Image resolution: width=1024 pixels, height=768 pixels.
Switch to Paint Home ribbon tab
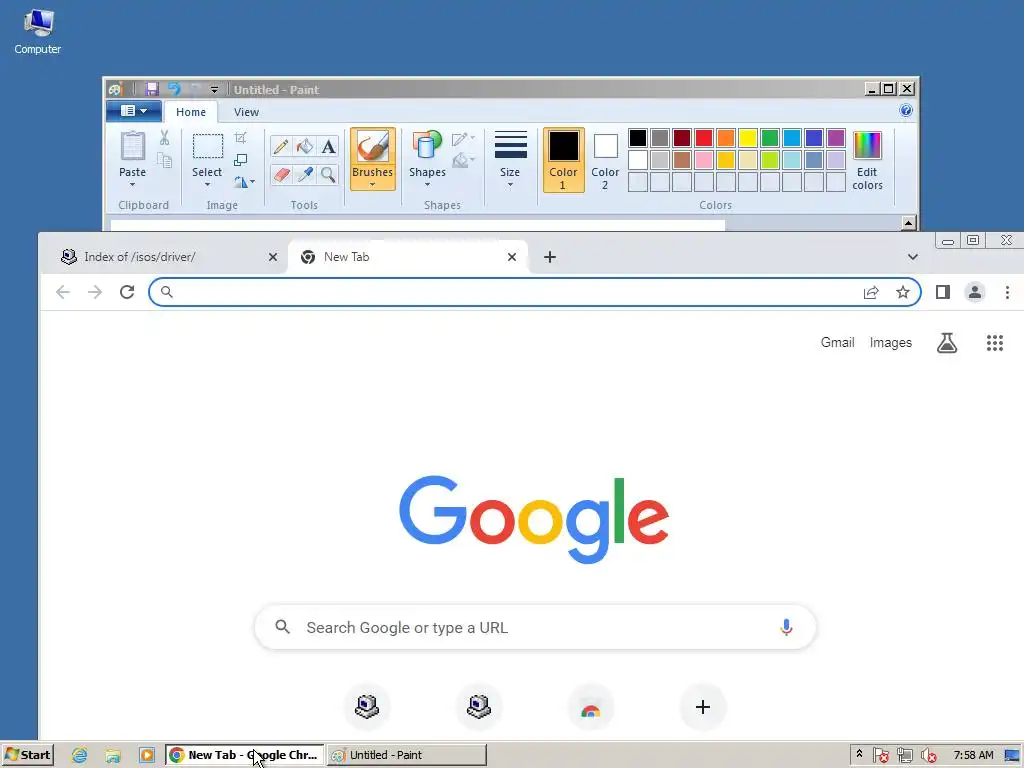click(191, 112)
